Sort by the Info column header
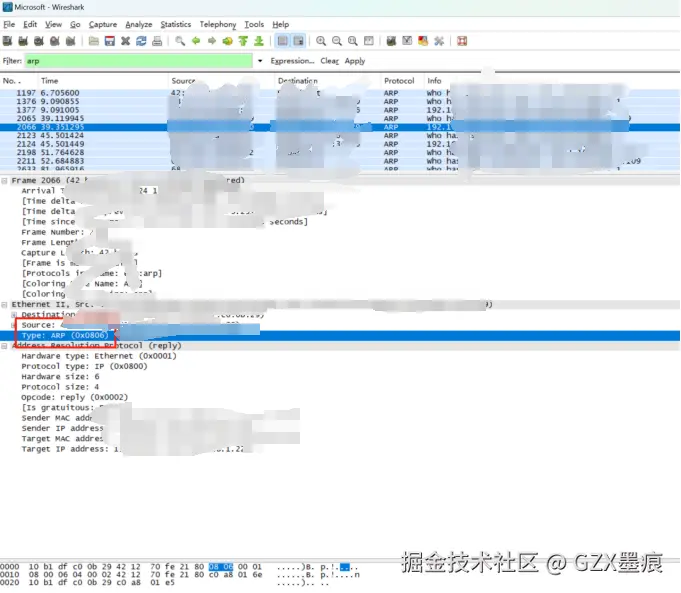681x593 pixels. (552, 81)
